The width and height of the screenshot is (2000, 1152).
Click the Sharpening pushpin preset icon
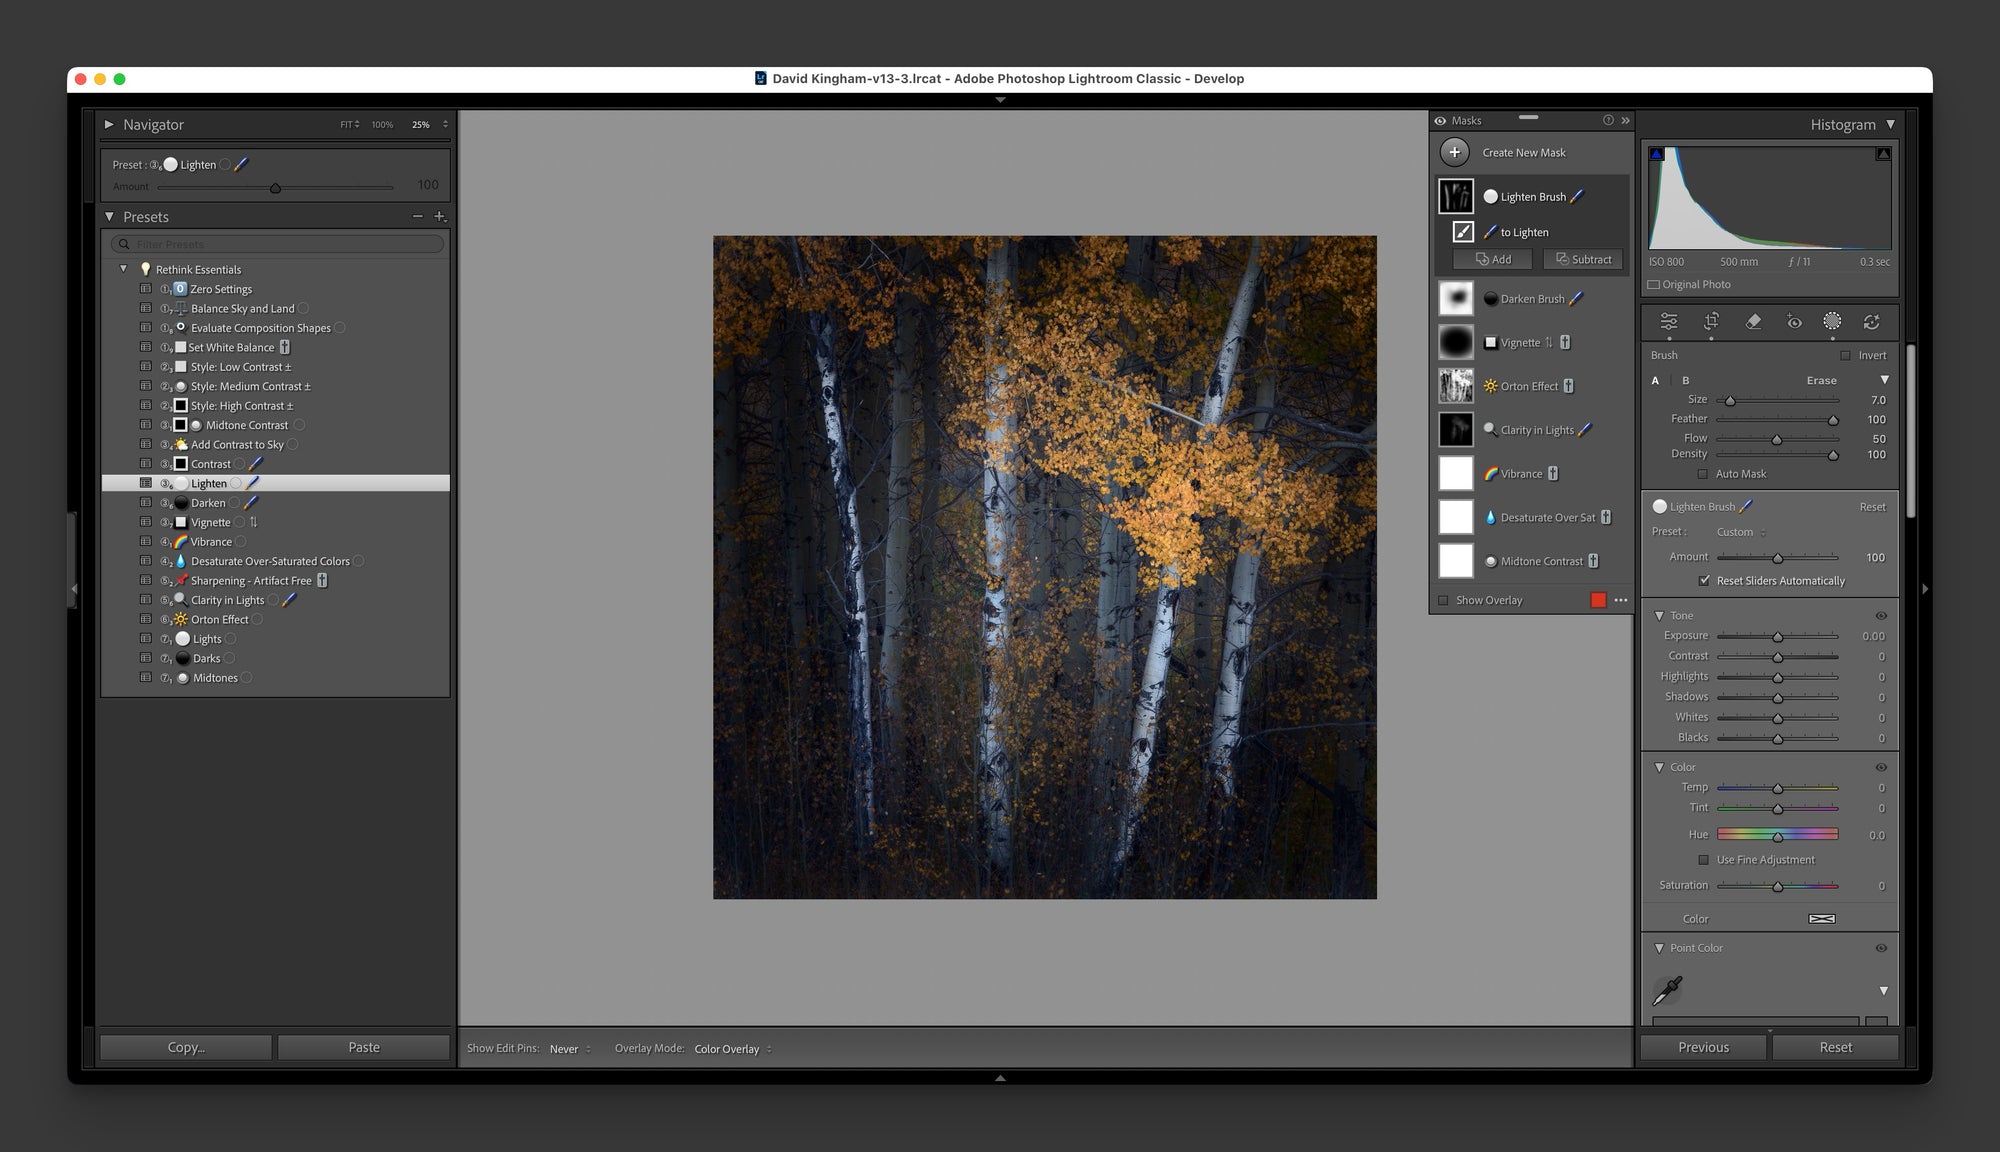[x=181, y=580]
